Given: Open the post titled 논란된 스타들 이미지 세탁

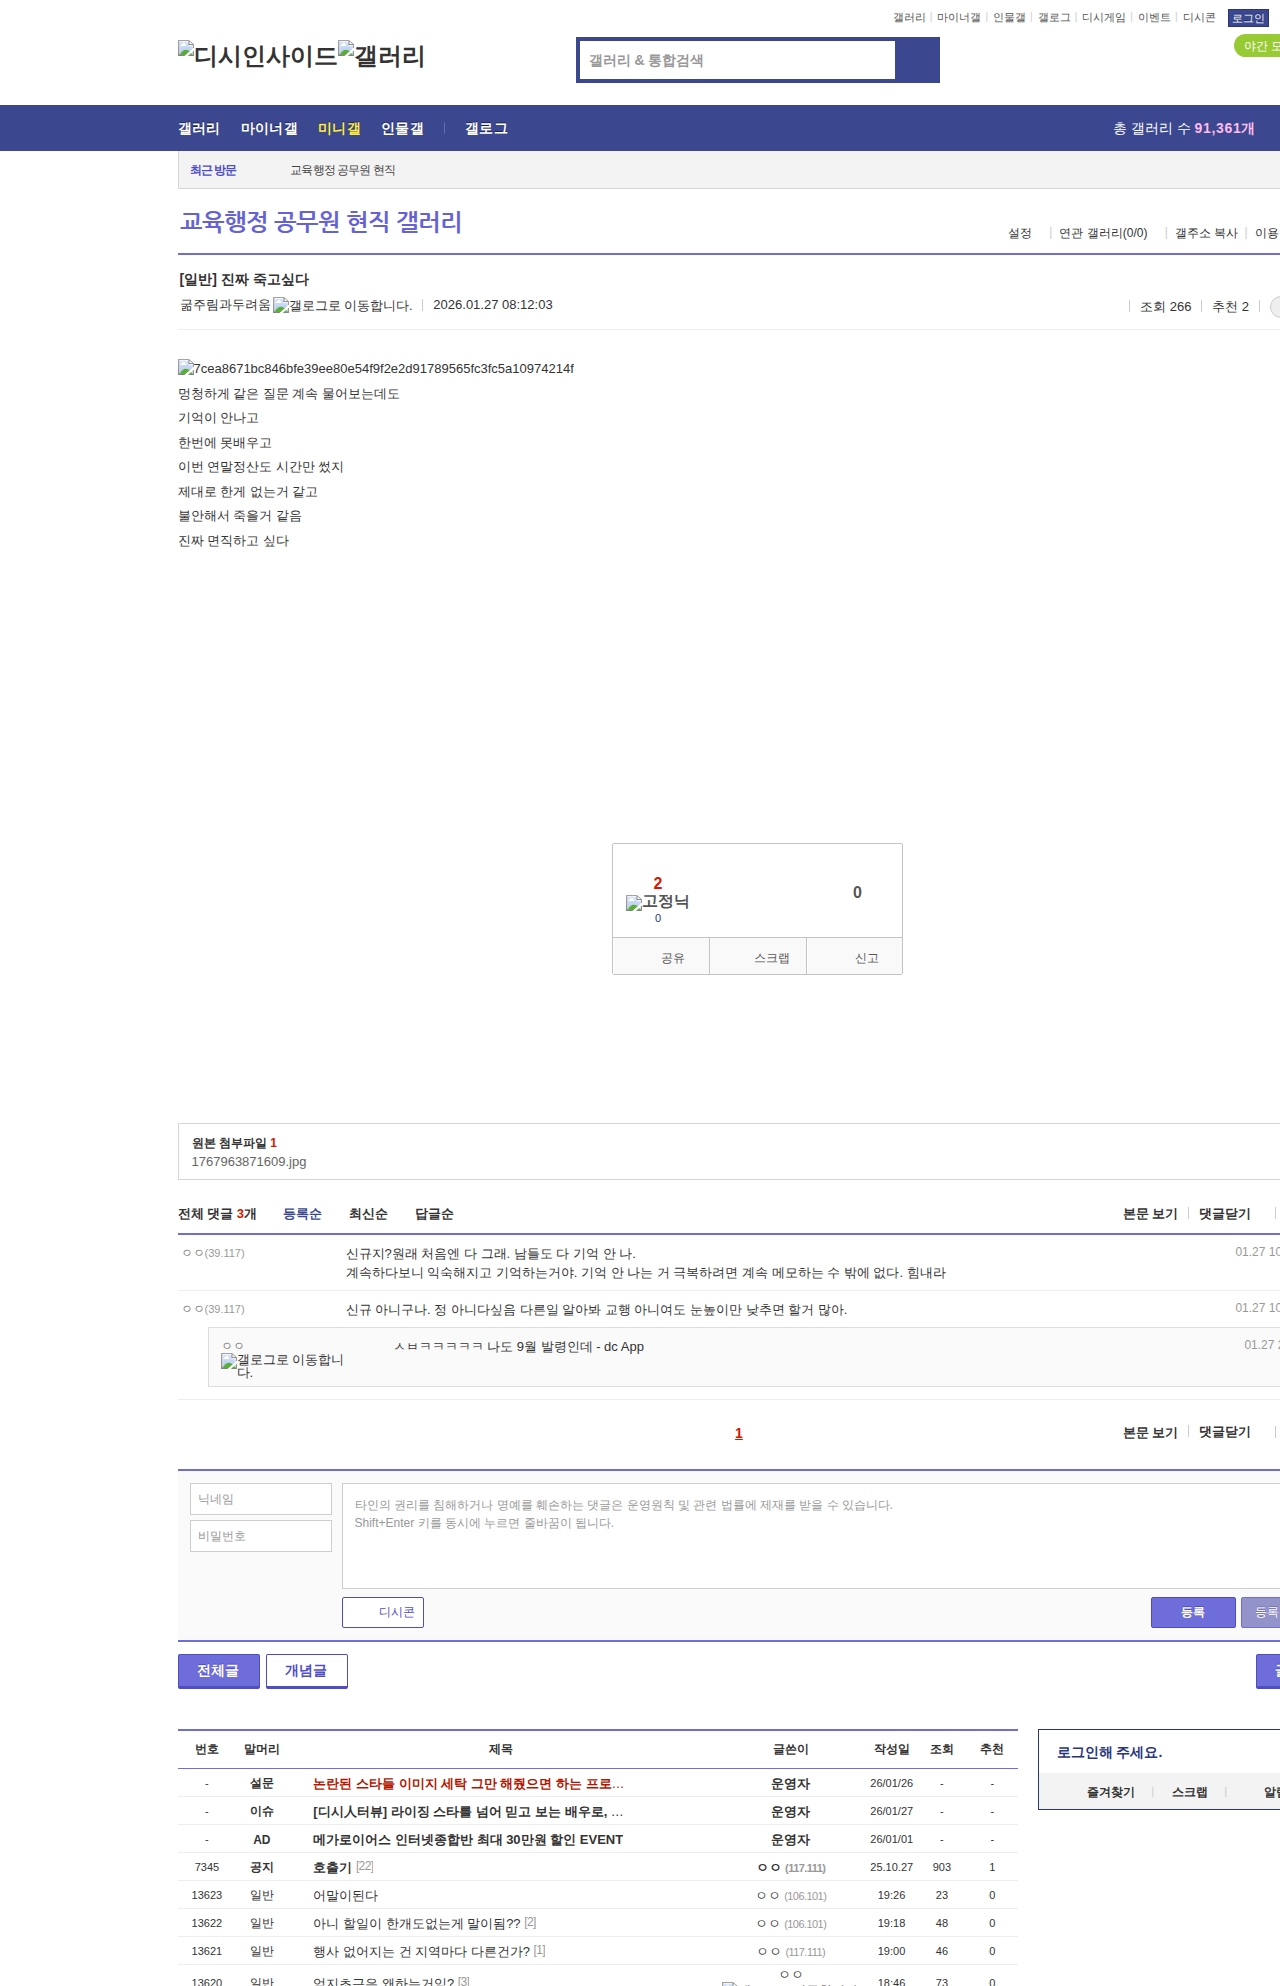Looking at the screenshot, I should (x=468, y=1784).
